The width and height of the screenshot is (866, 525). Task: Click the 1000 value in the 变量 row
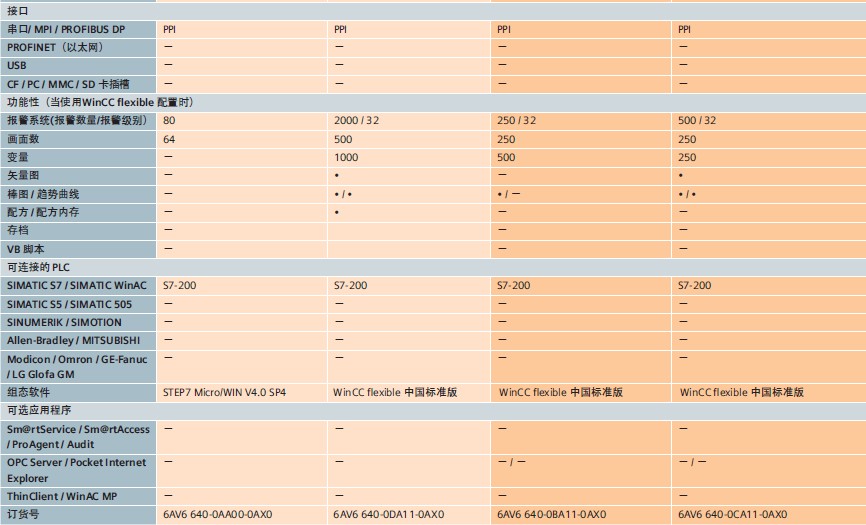coord(346,157)
